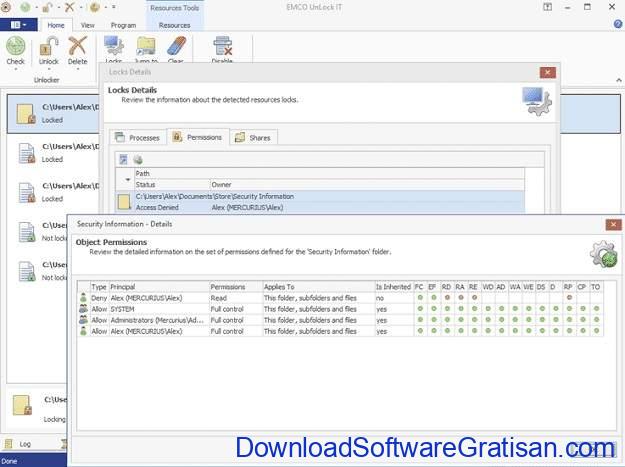Viewport: 625px width, 467px height.
Task: Expand the column chooser arrow beside Path
Action: click(x=128, y=180)
